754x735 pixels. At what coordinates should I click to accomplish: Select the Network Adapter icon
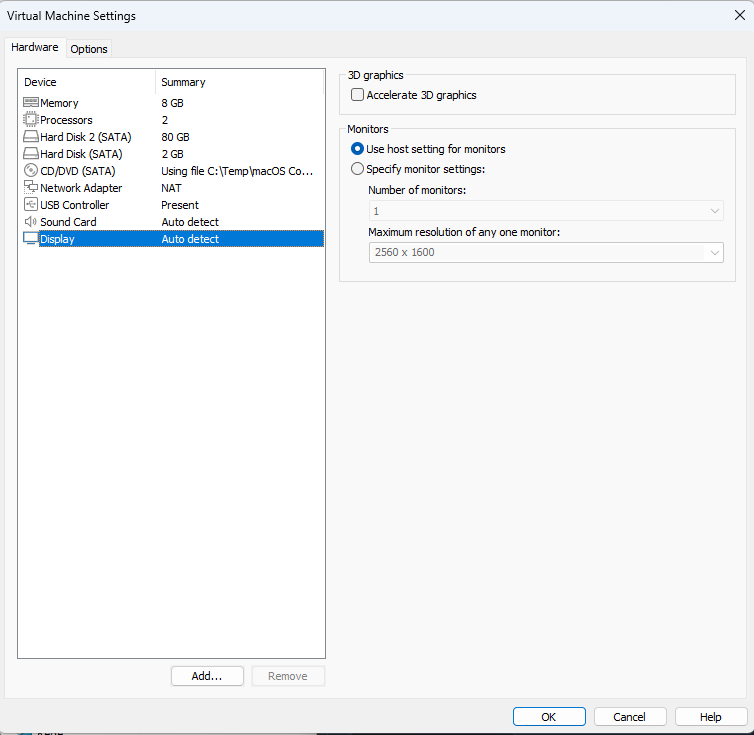(x=30, y=188)
